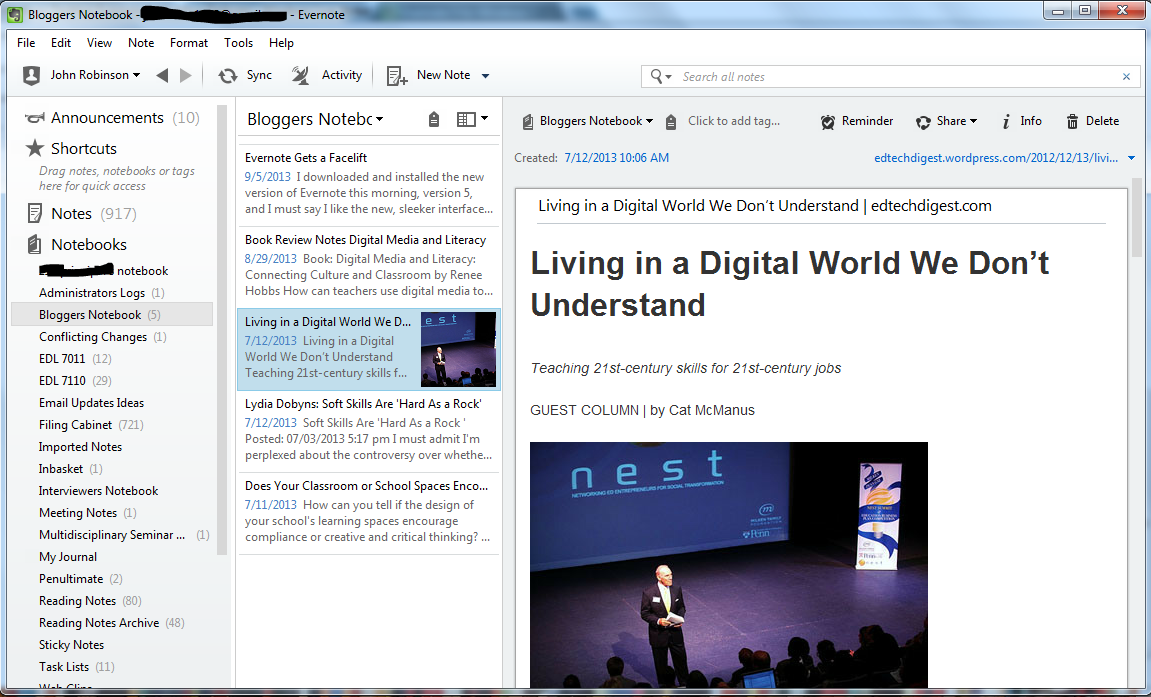Click the Notebooks book icon in sidebar
Viewport: 1151px width, 697px height.
(35, 244)
